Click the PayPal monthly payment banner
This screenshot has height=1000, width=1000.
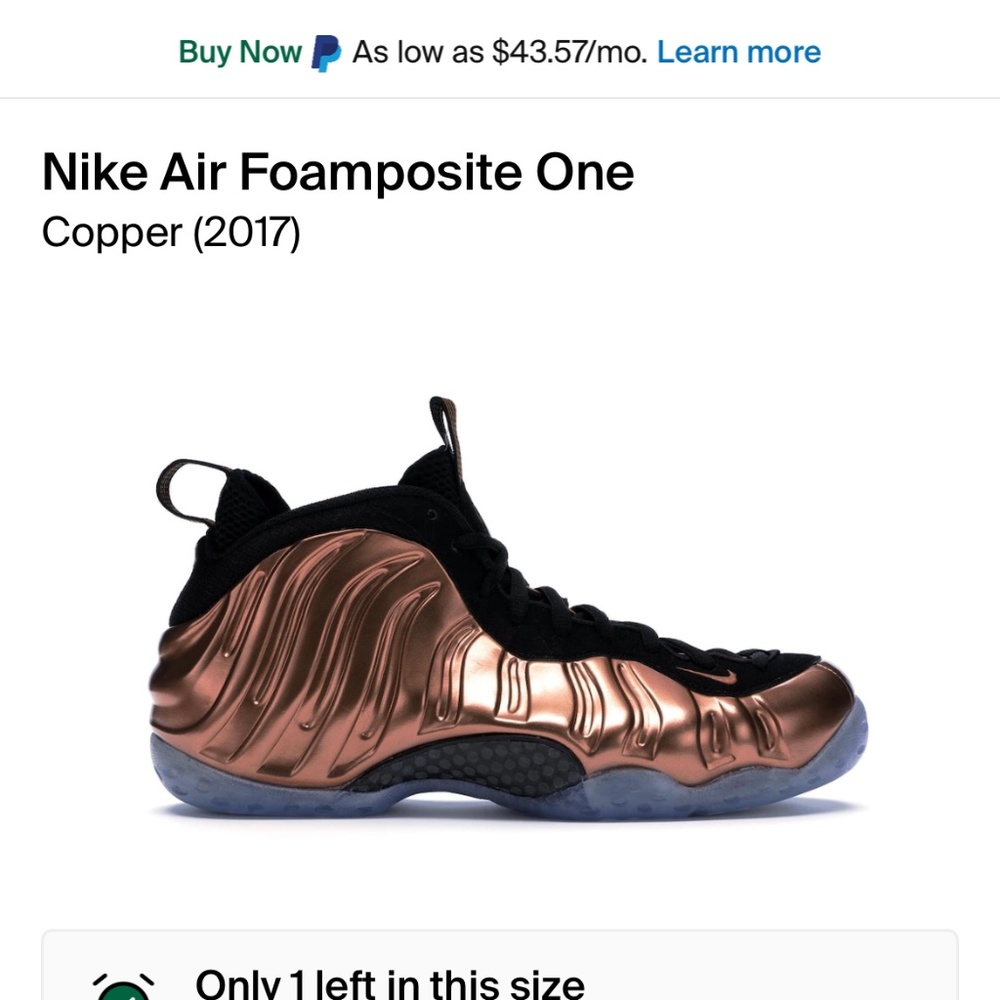point(500,51)
